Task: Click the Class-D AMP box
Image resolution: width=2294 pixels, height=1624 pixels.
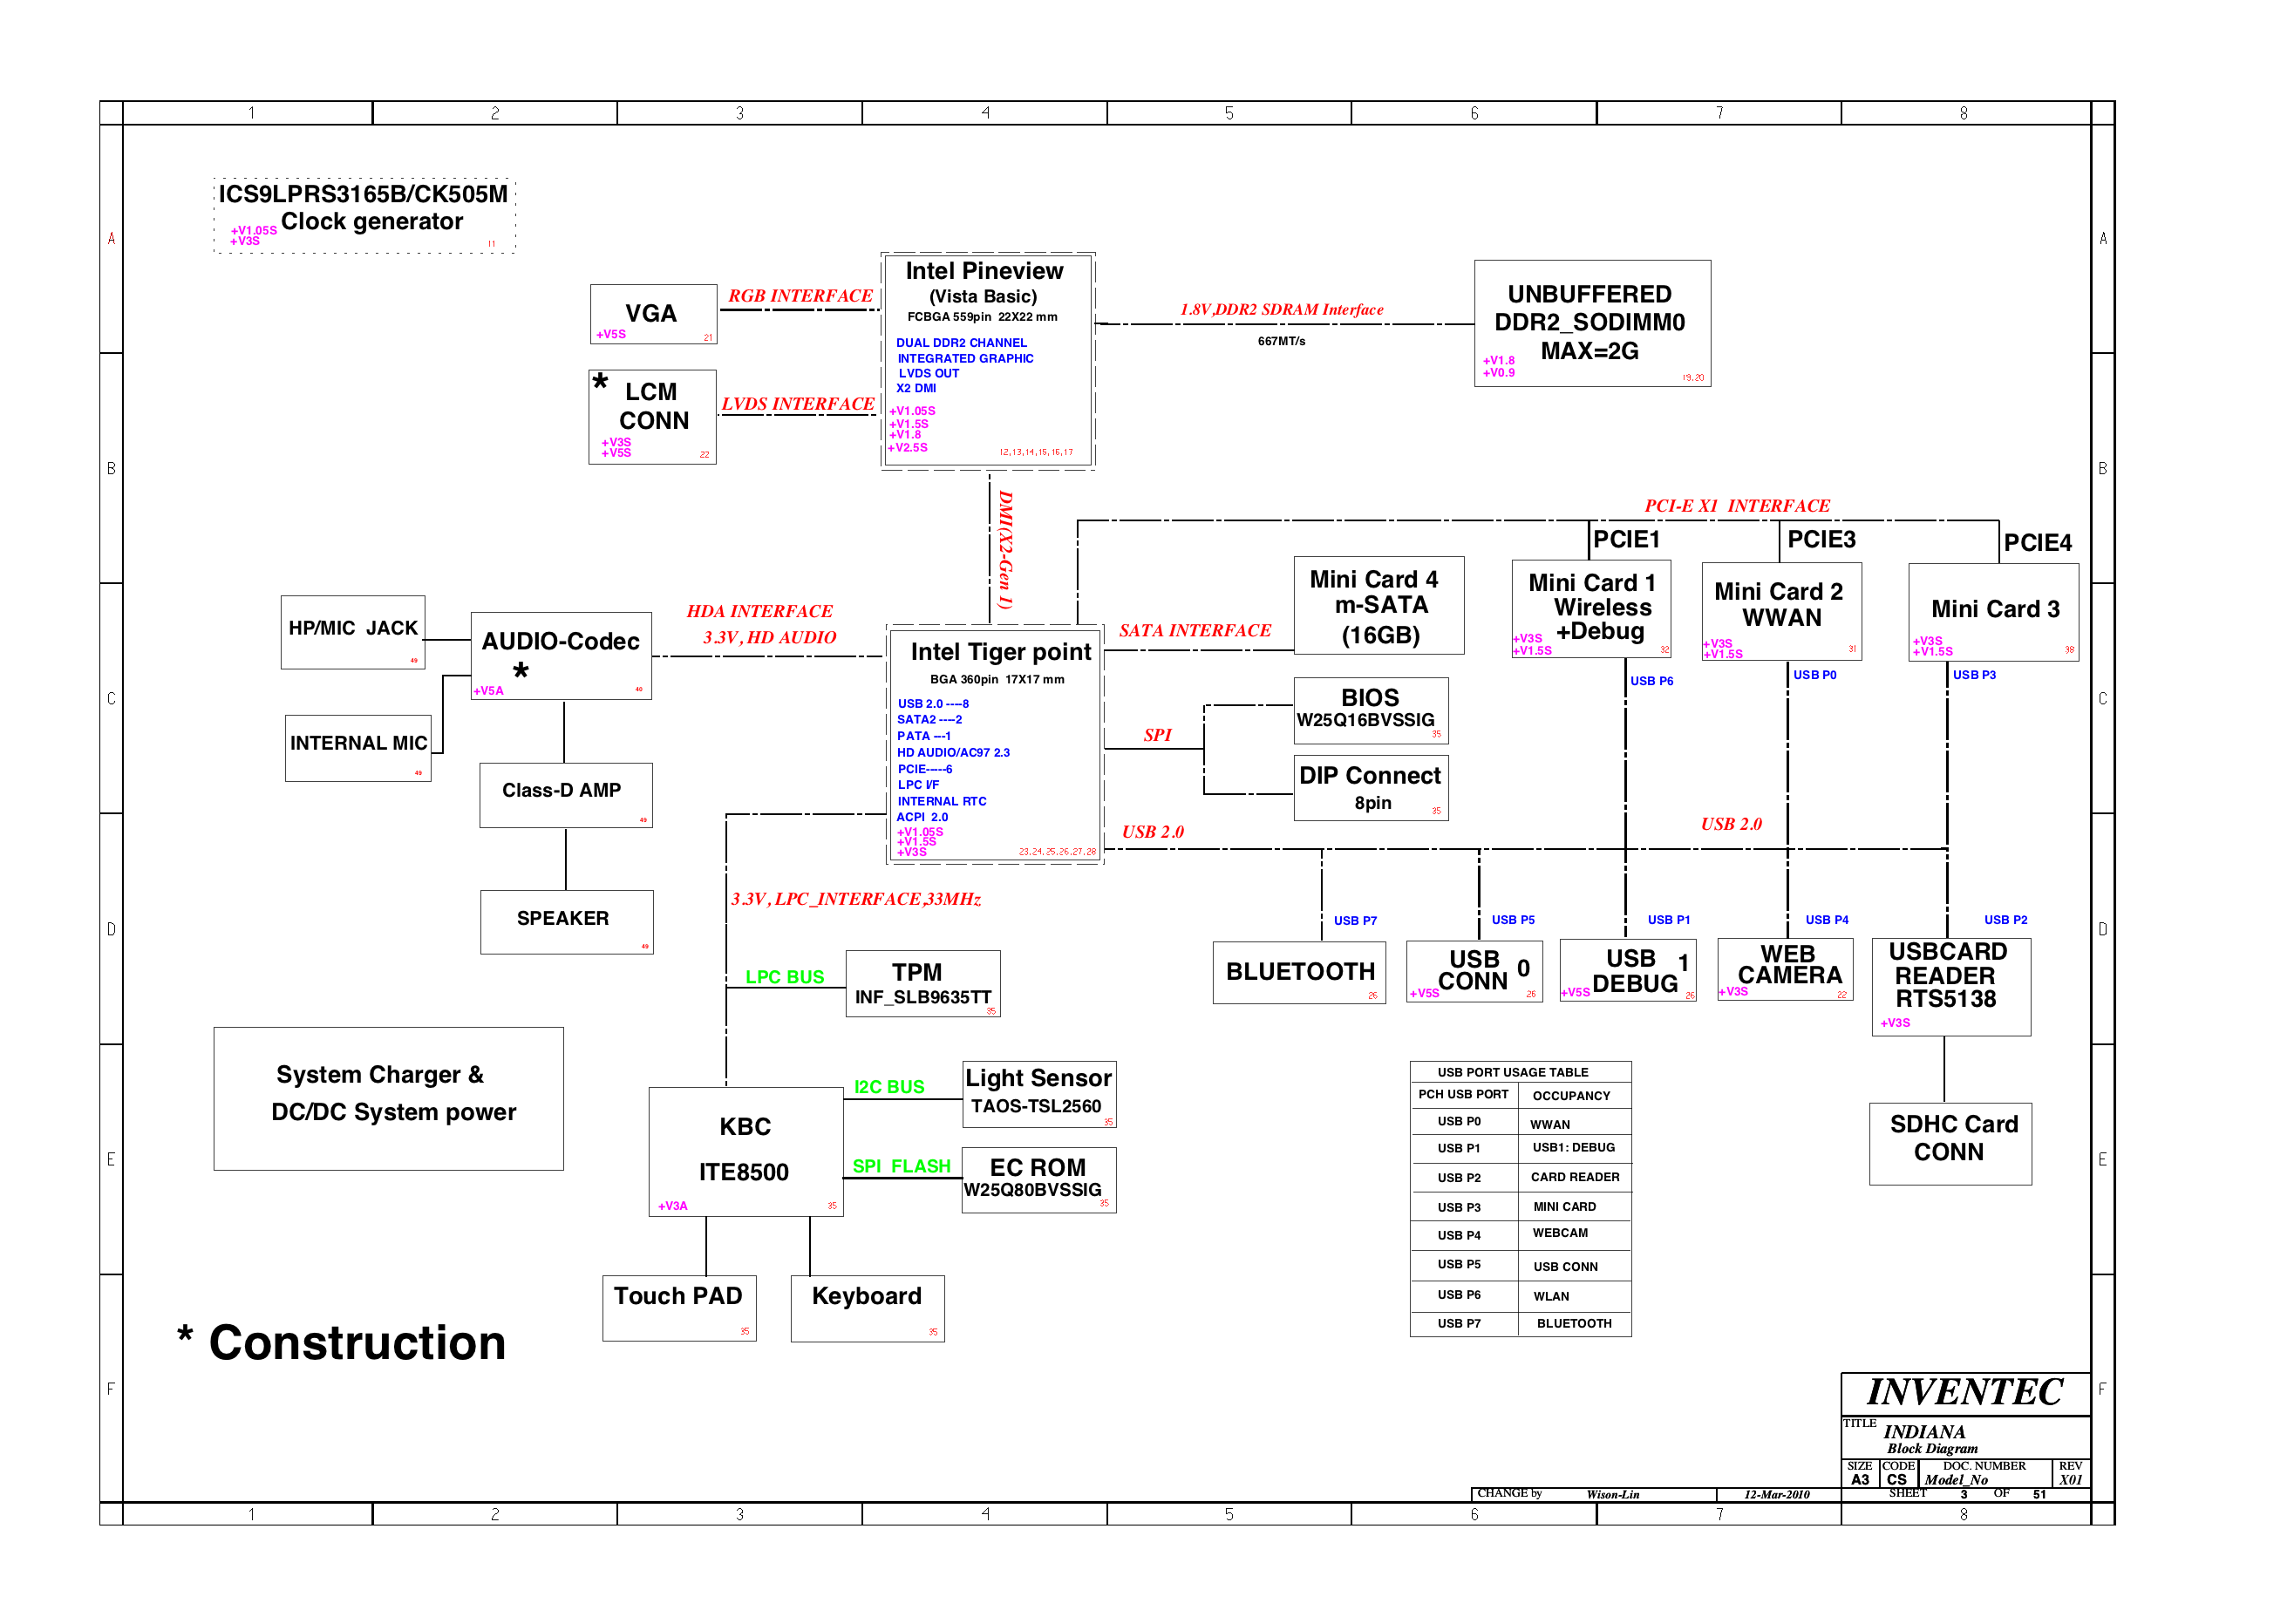Action: pos(566,795)
